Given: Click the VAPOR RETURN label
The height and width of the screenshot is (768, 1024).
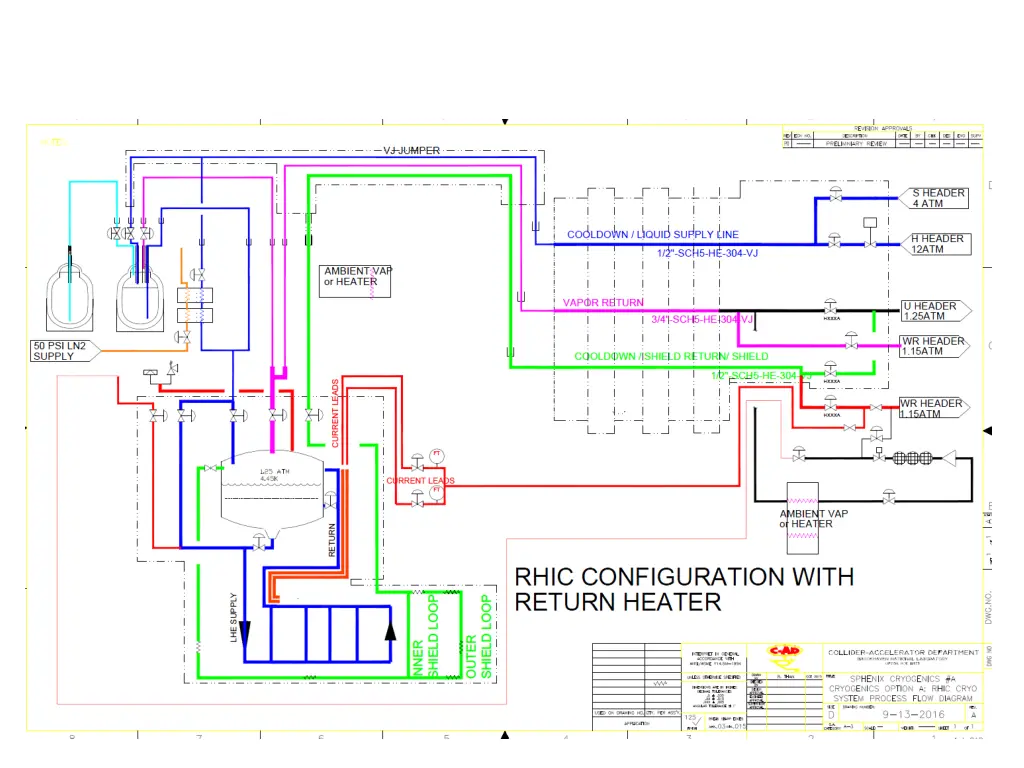Looking at the screenshot, I should pyautogui.click(x=603, y=302).
